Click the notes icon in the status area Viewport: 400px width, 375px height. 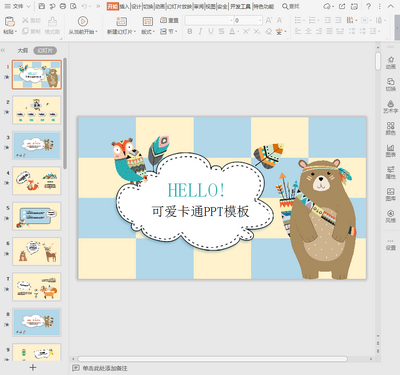[76, 368]
